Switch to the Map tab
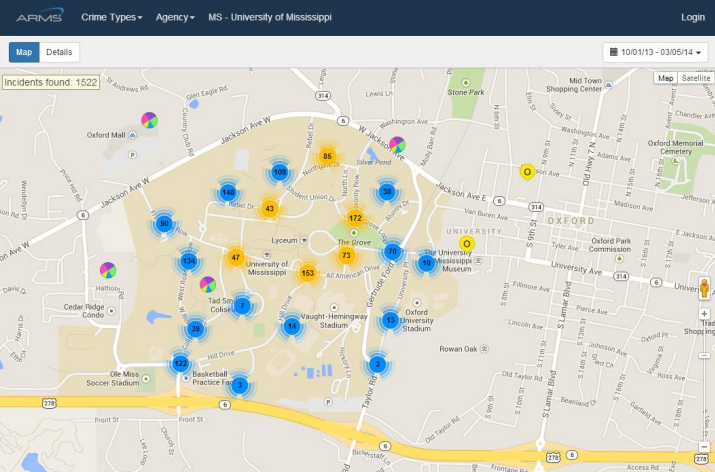The height and width of the screenshot is (472, 715). click(24, 52)
